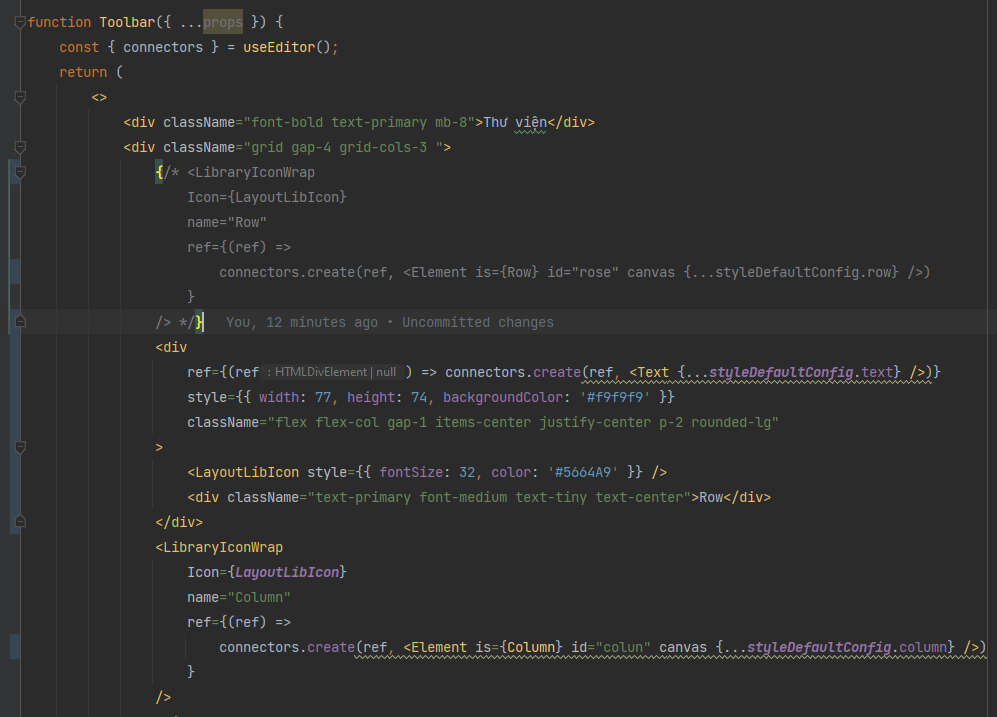Viewport: 997px width, 717px height.
Task: Click the fold end marker beside /> */}
Action: pyautogui.click(x=20, y=322)
